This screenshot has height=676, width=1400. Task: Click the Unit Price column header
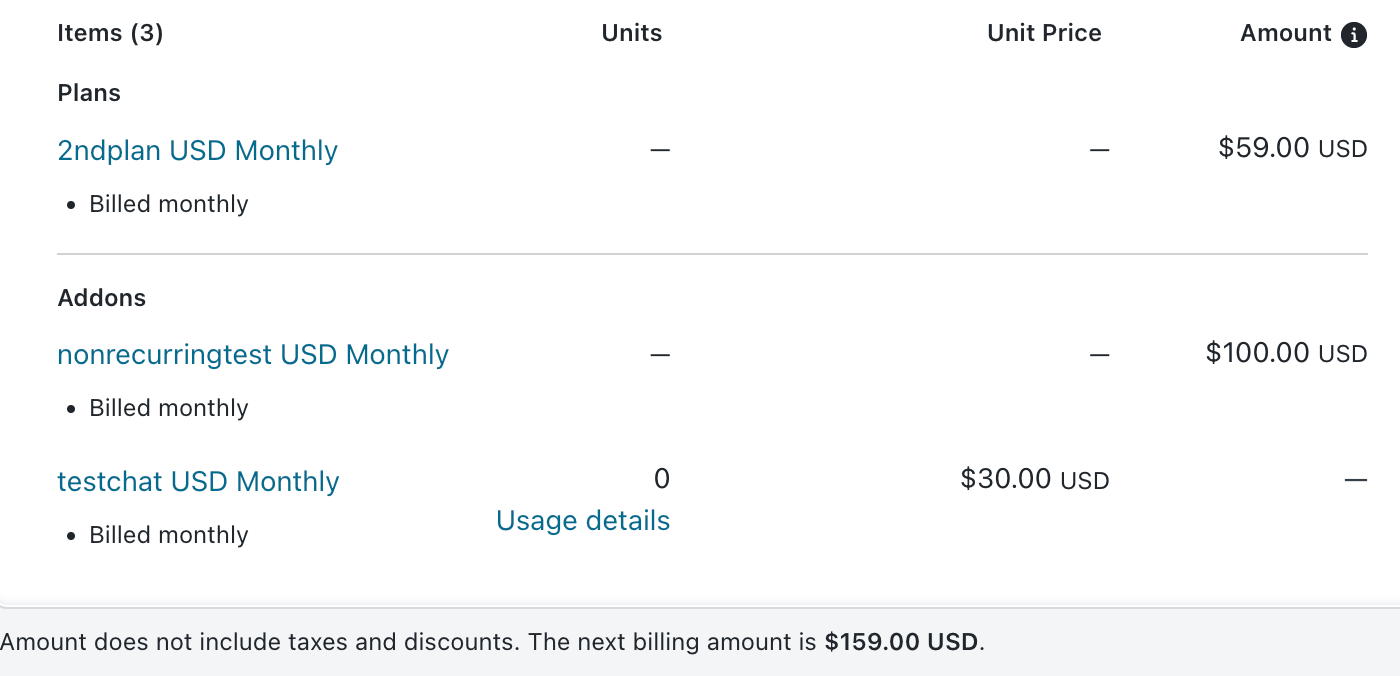[x=1044, y=34]
